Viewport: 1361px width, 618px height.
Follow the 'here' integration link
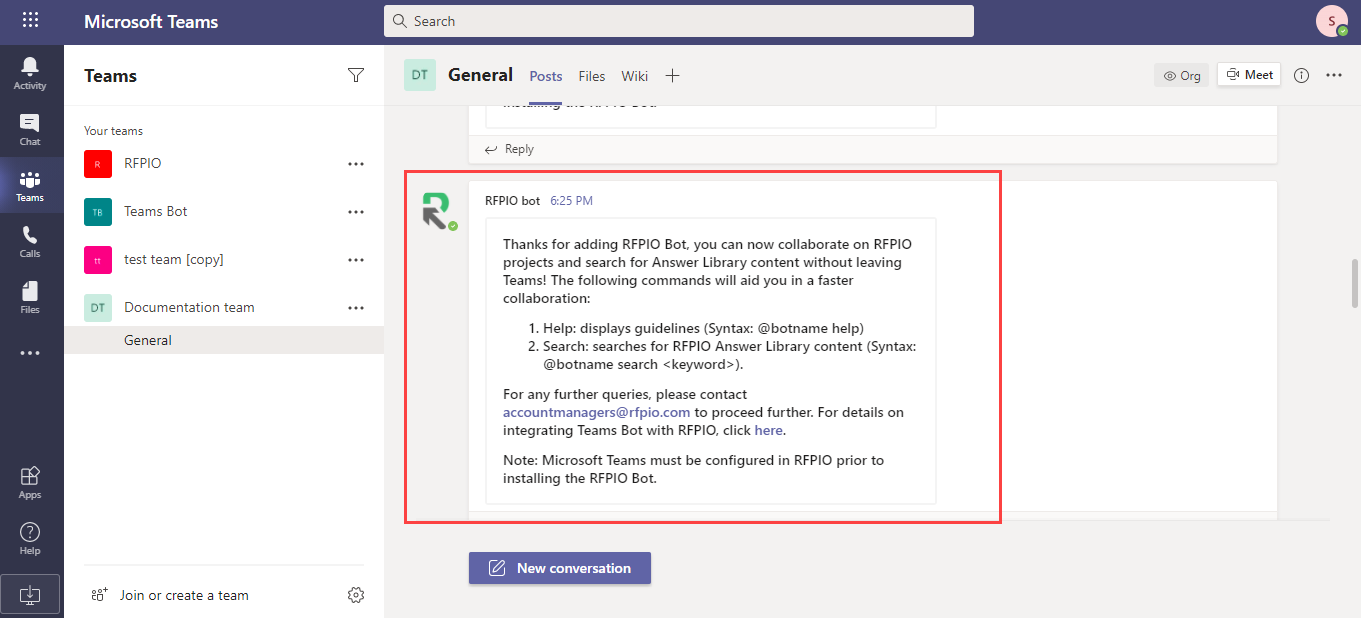[768, 430]
